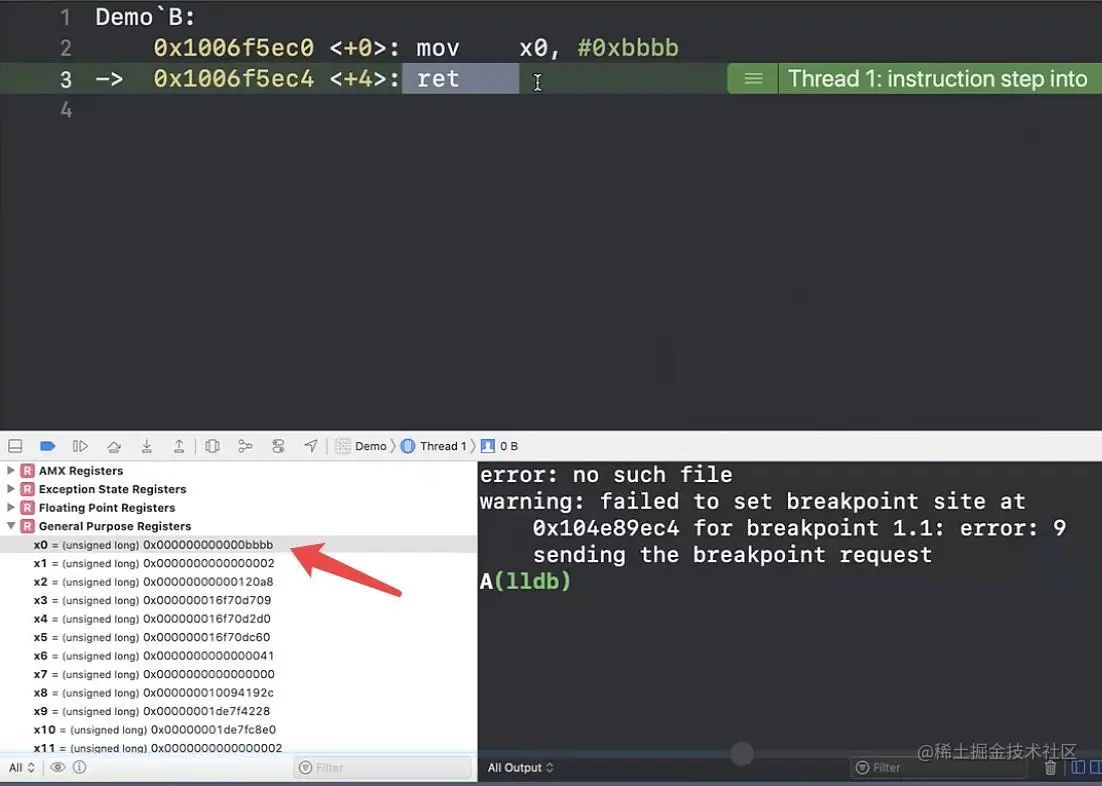1102x786 pixels.
Task: Click the variables filter icon
Action: [x=305, y=768]
